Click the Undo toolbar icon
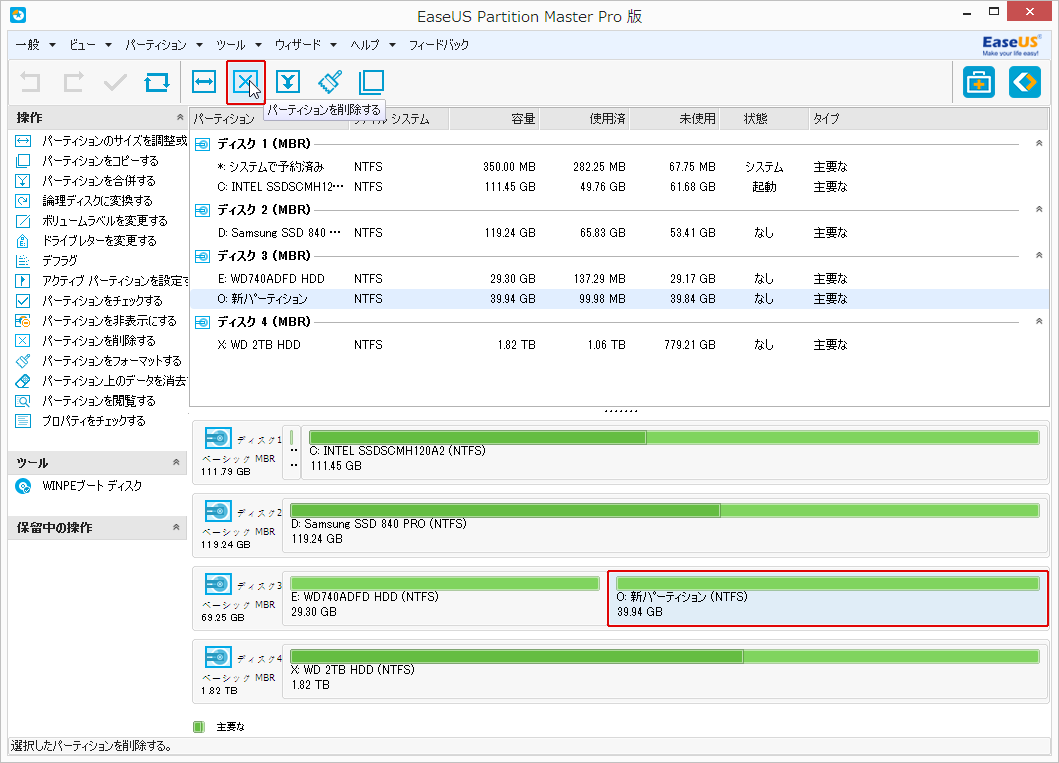The height and width of the screenshot is (763, 1059). click(x=30, y=82)
